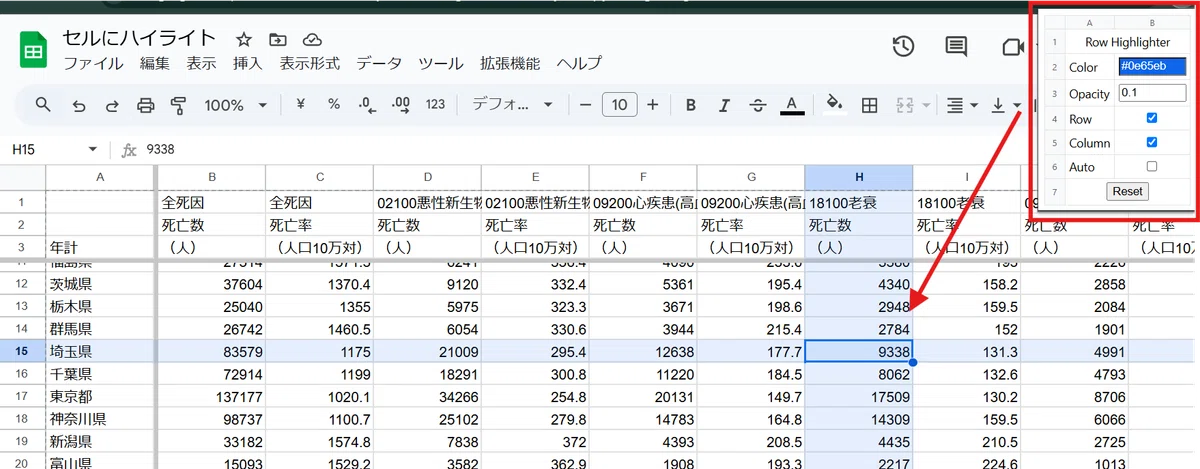Click the Reset button in Row Highlighter
Screen dimensions: 1200x469
click(x=1128, y=191)
